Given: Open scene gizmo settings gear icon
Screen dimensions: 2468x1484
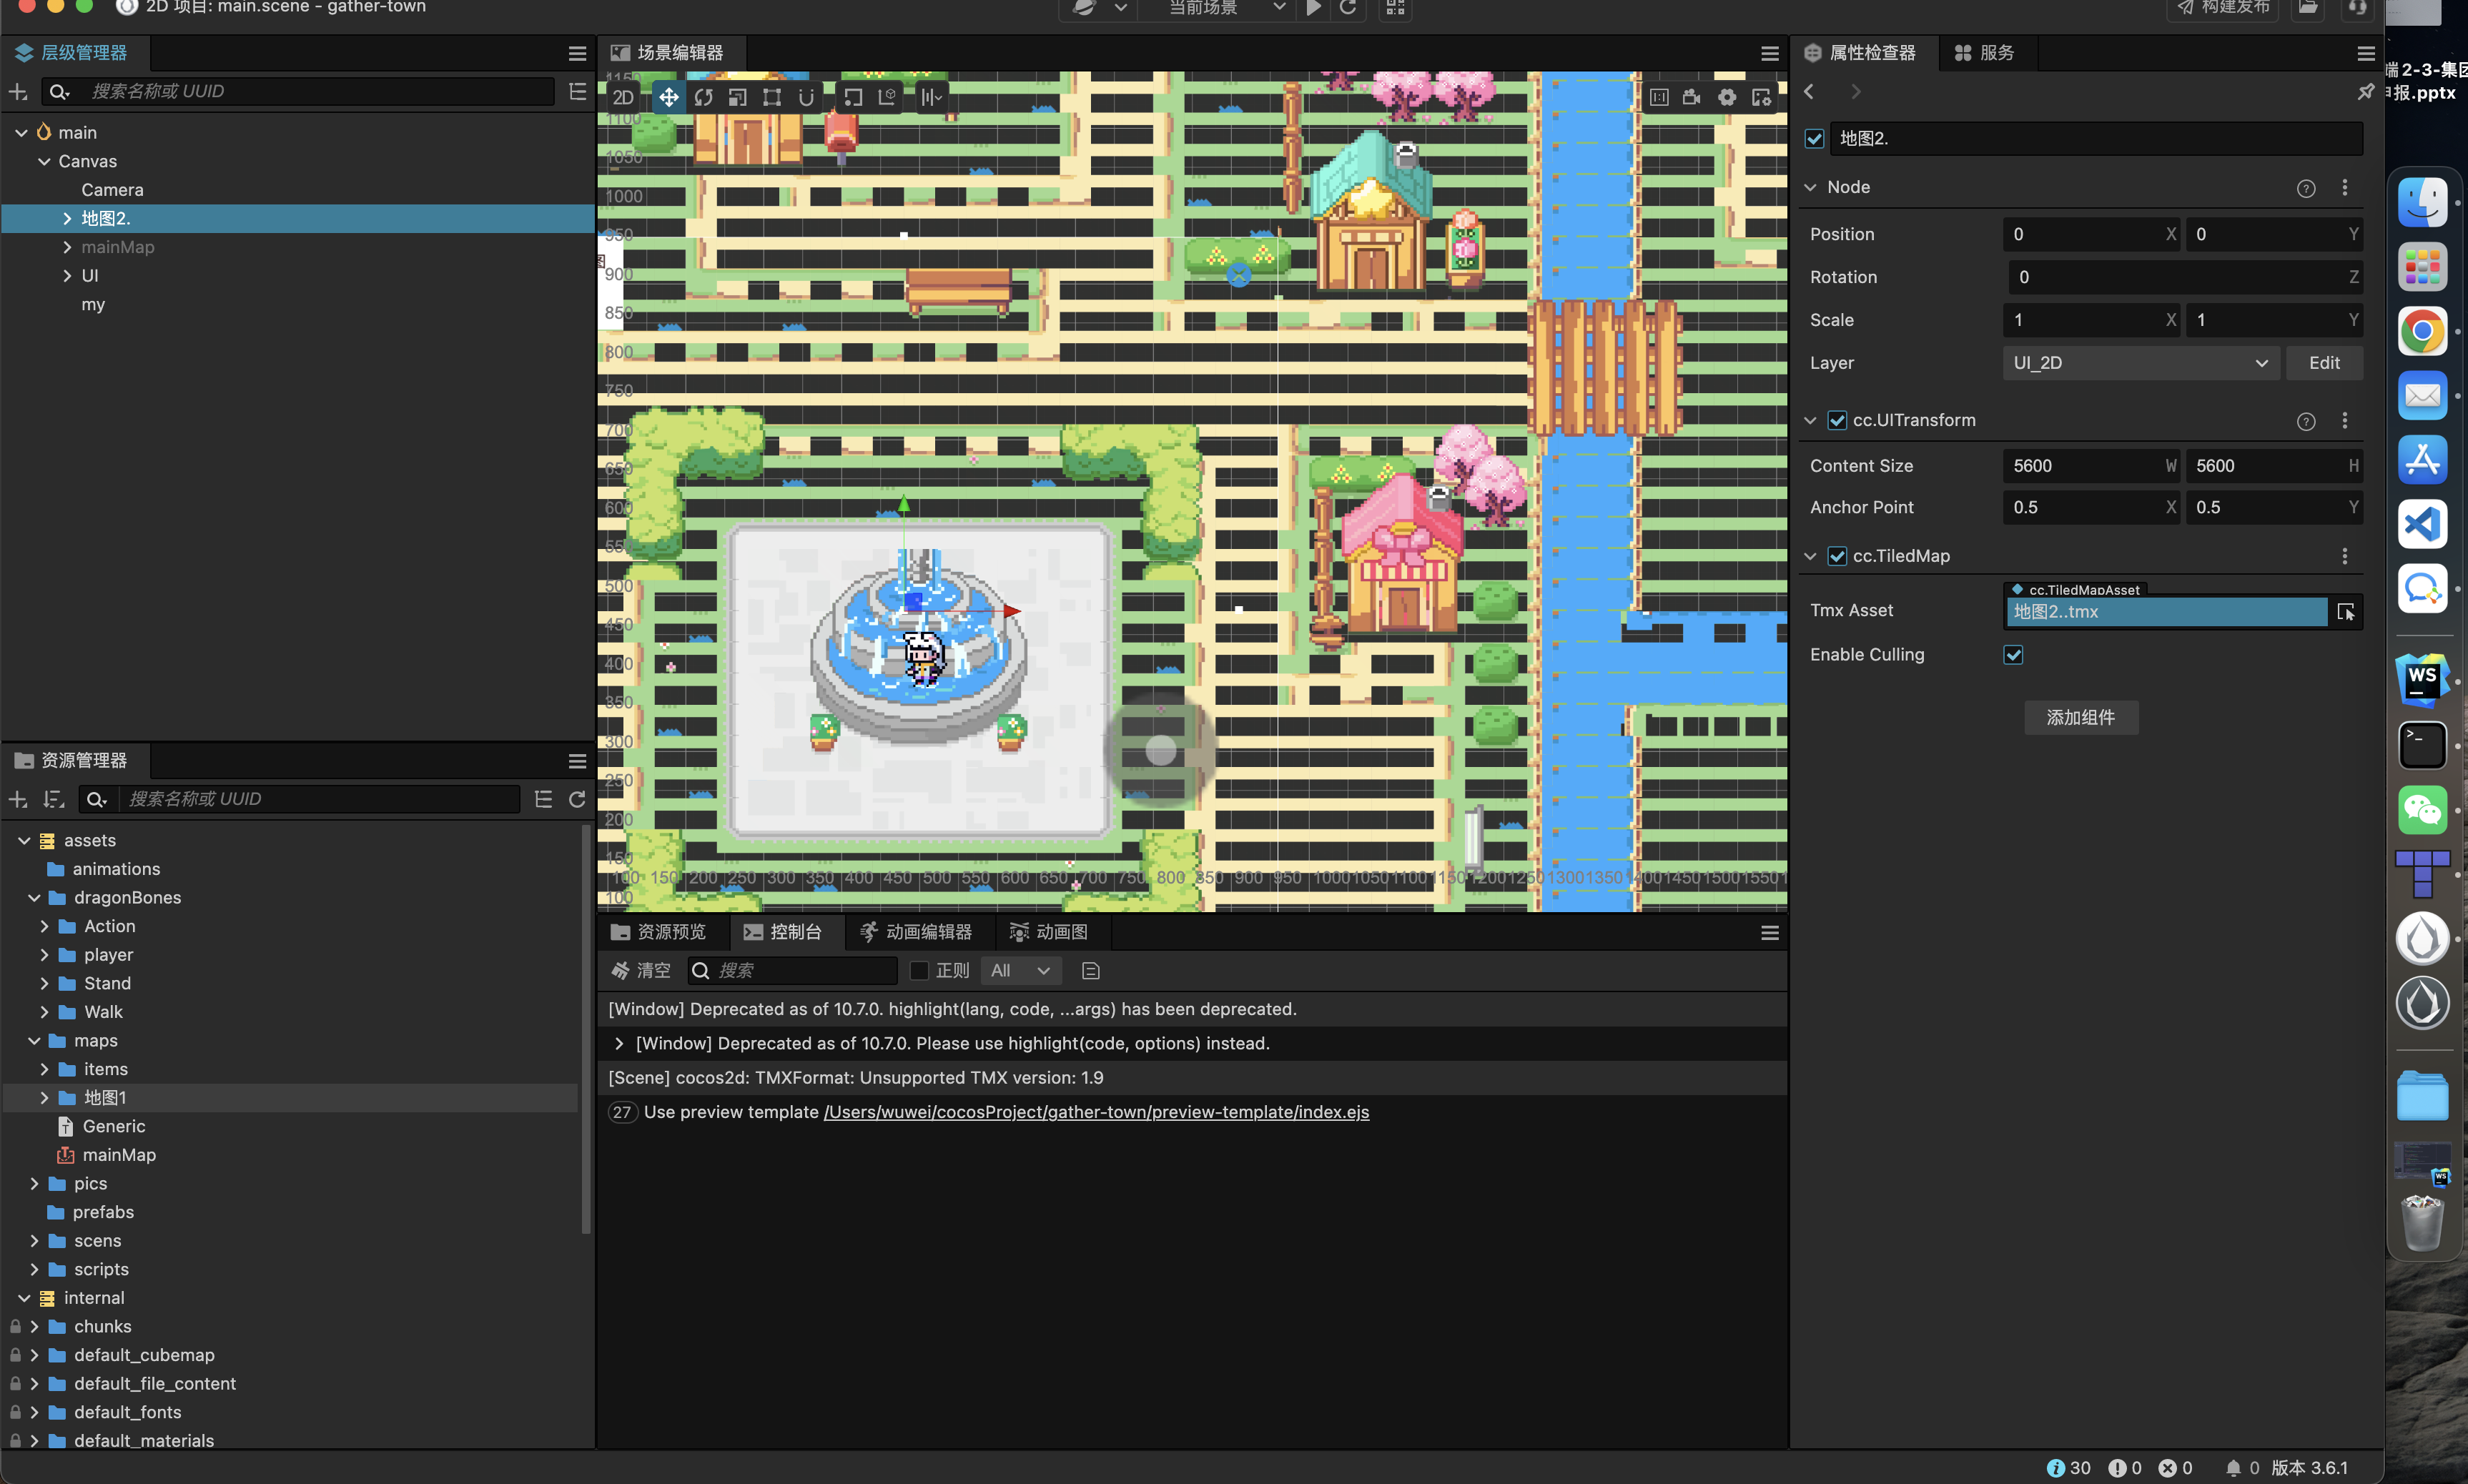Looking at the screenshot, I should click(1727, 97).
